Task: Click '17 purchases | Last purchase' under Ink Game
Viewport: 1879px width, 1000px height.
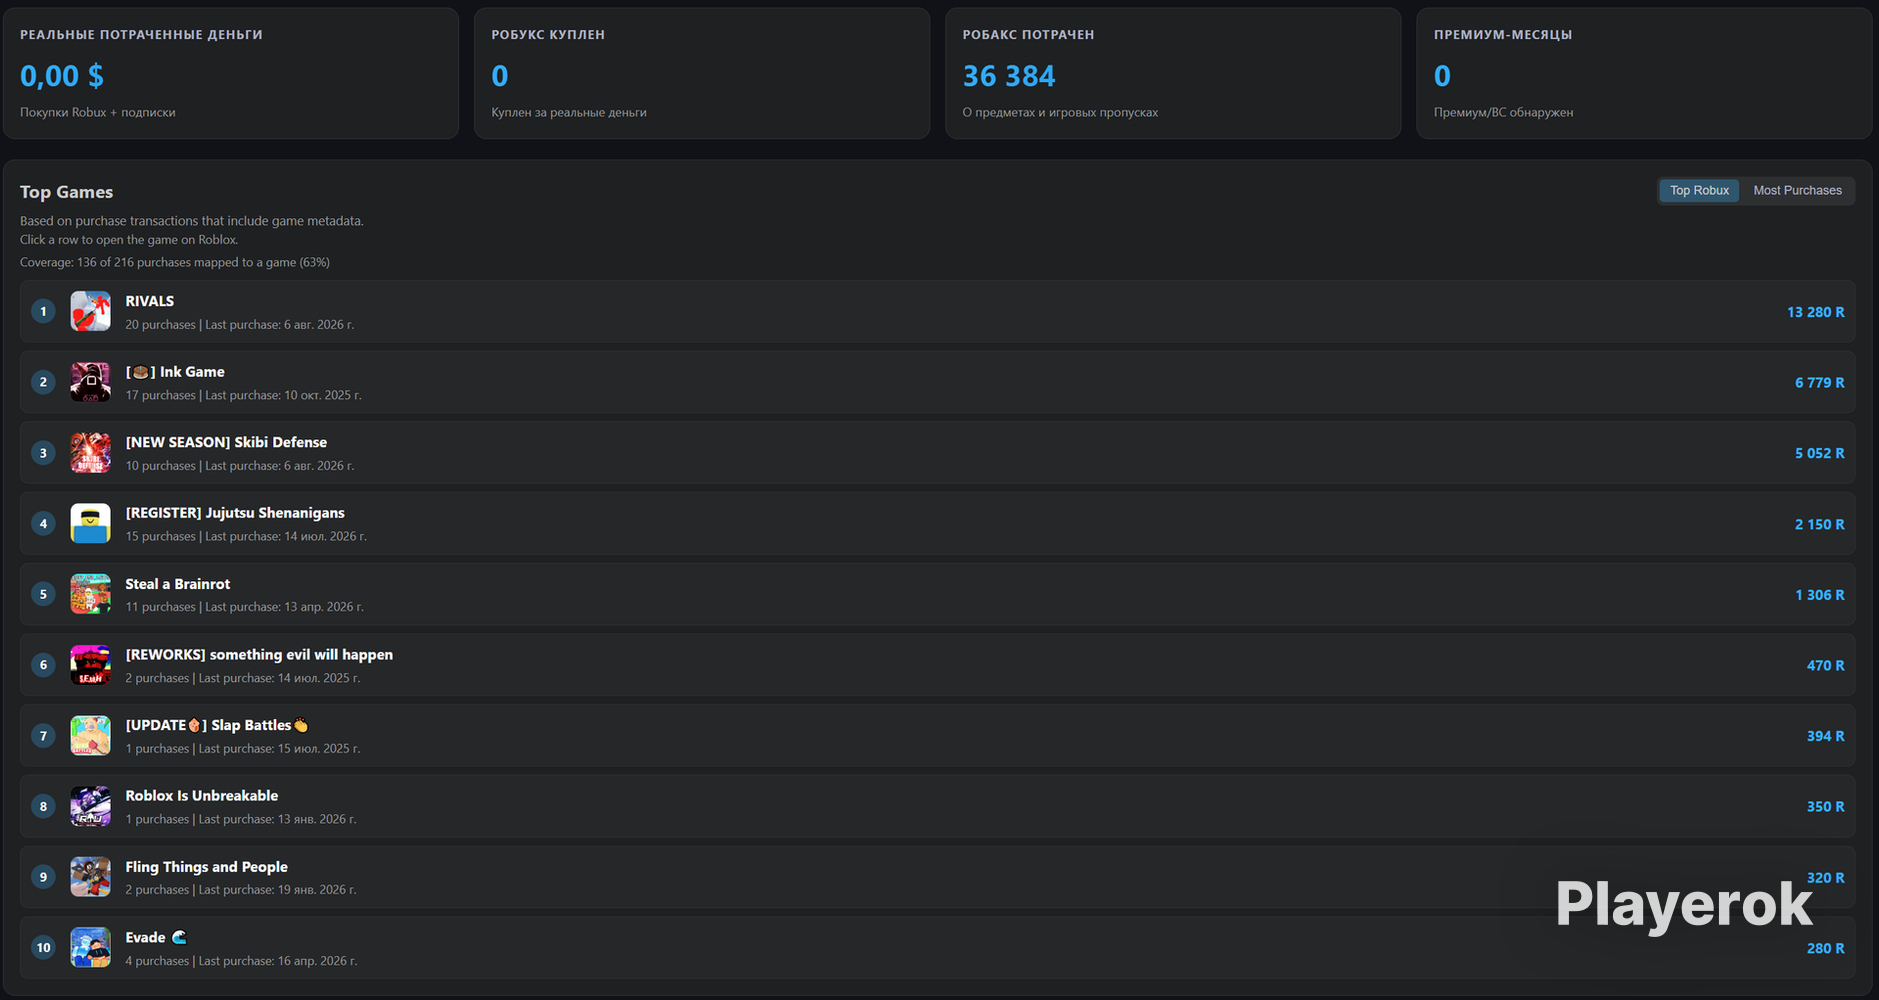Action: click(x=243, y=396)
